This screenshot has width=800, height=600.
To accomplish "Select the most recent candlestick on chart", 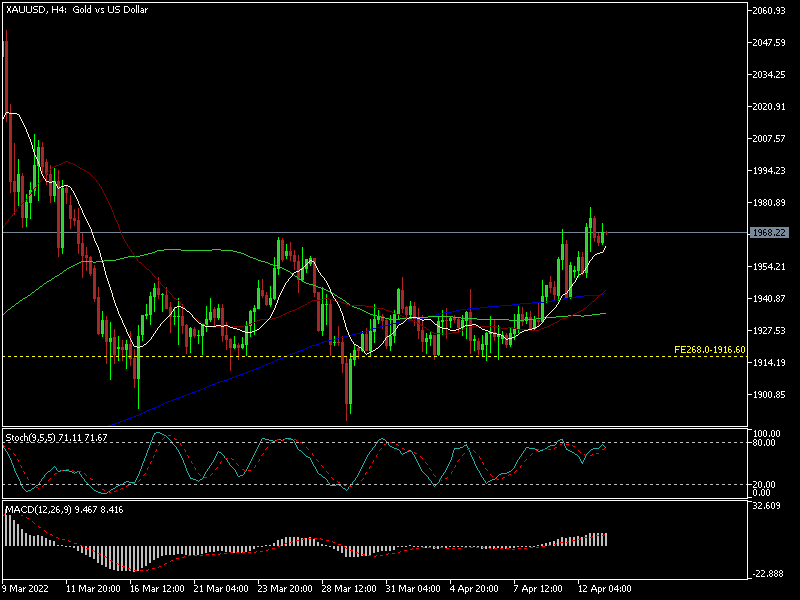I will point(604,235).
